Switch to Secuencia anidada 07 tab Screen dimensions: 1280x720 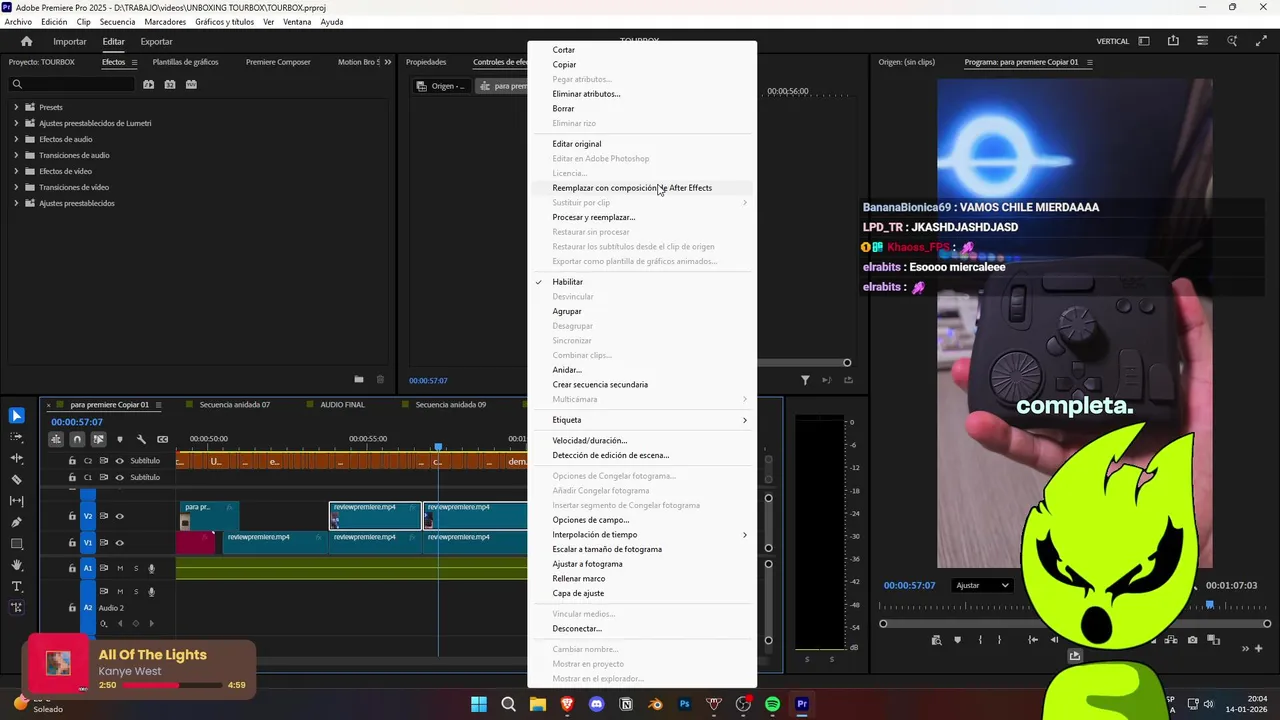(x=234, y=405)
